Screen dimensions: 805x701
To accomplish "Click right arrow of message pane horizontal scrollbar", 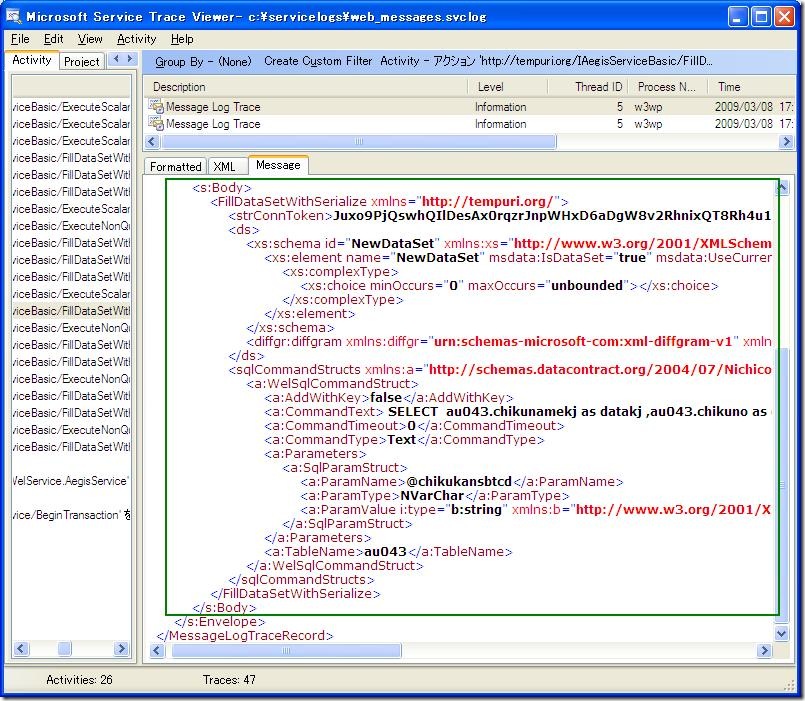I will tap(764, 651).
